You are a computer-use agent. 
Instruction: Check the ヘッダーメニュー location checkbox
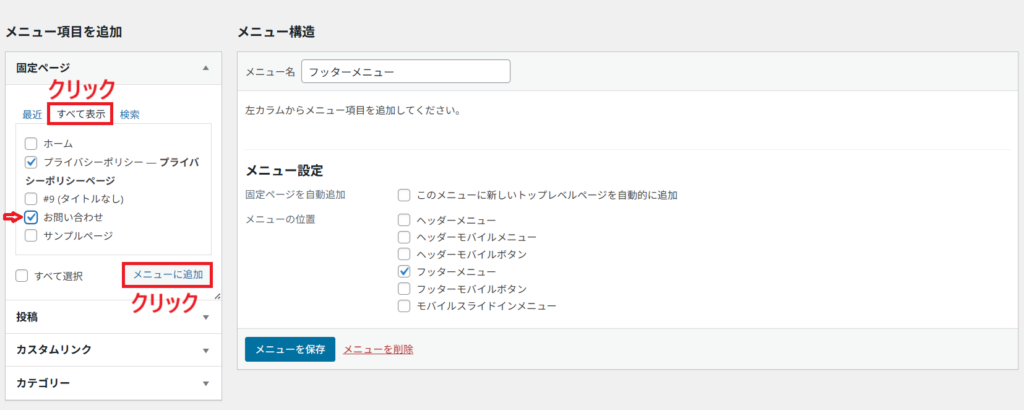pyautogui.click(x=404, y=220)
